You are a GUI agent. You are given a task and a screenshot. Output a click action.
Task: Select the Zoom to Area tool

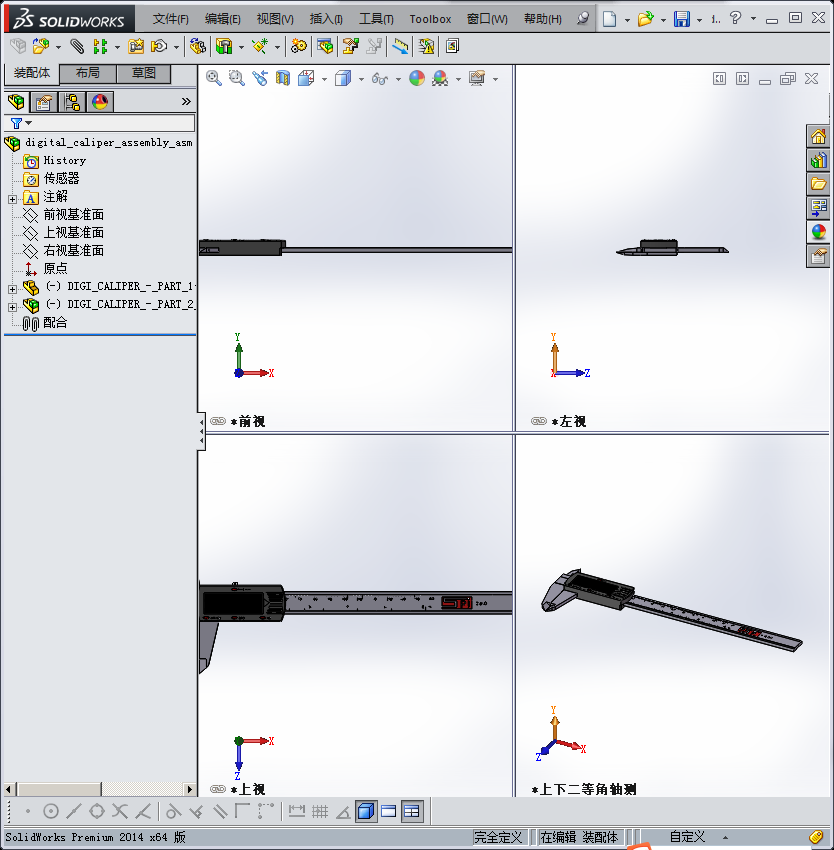click(x=236, y=79)
